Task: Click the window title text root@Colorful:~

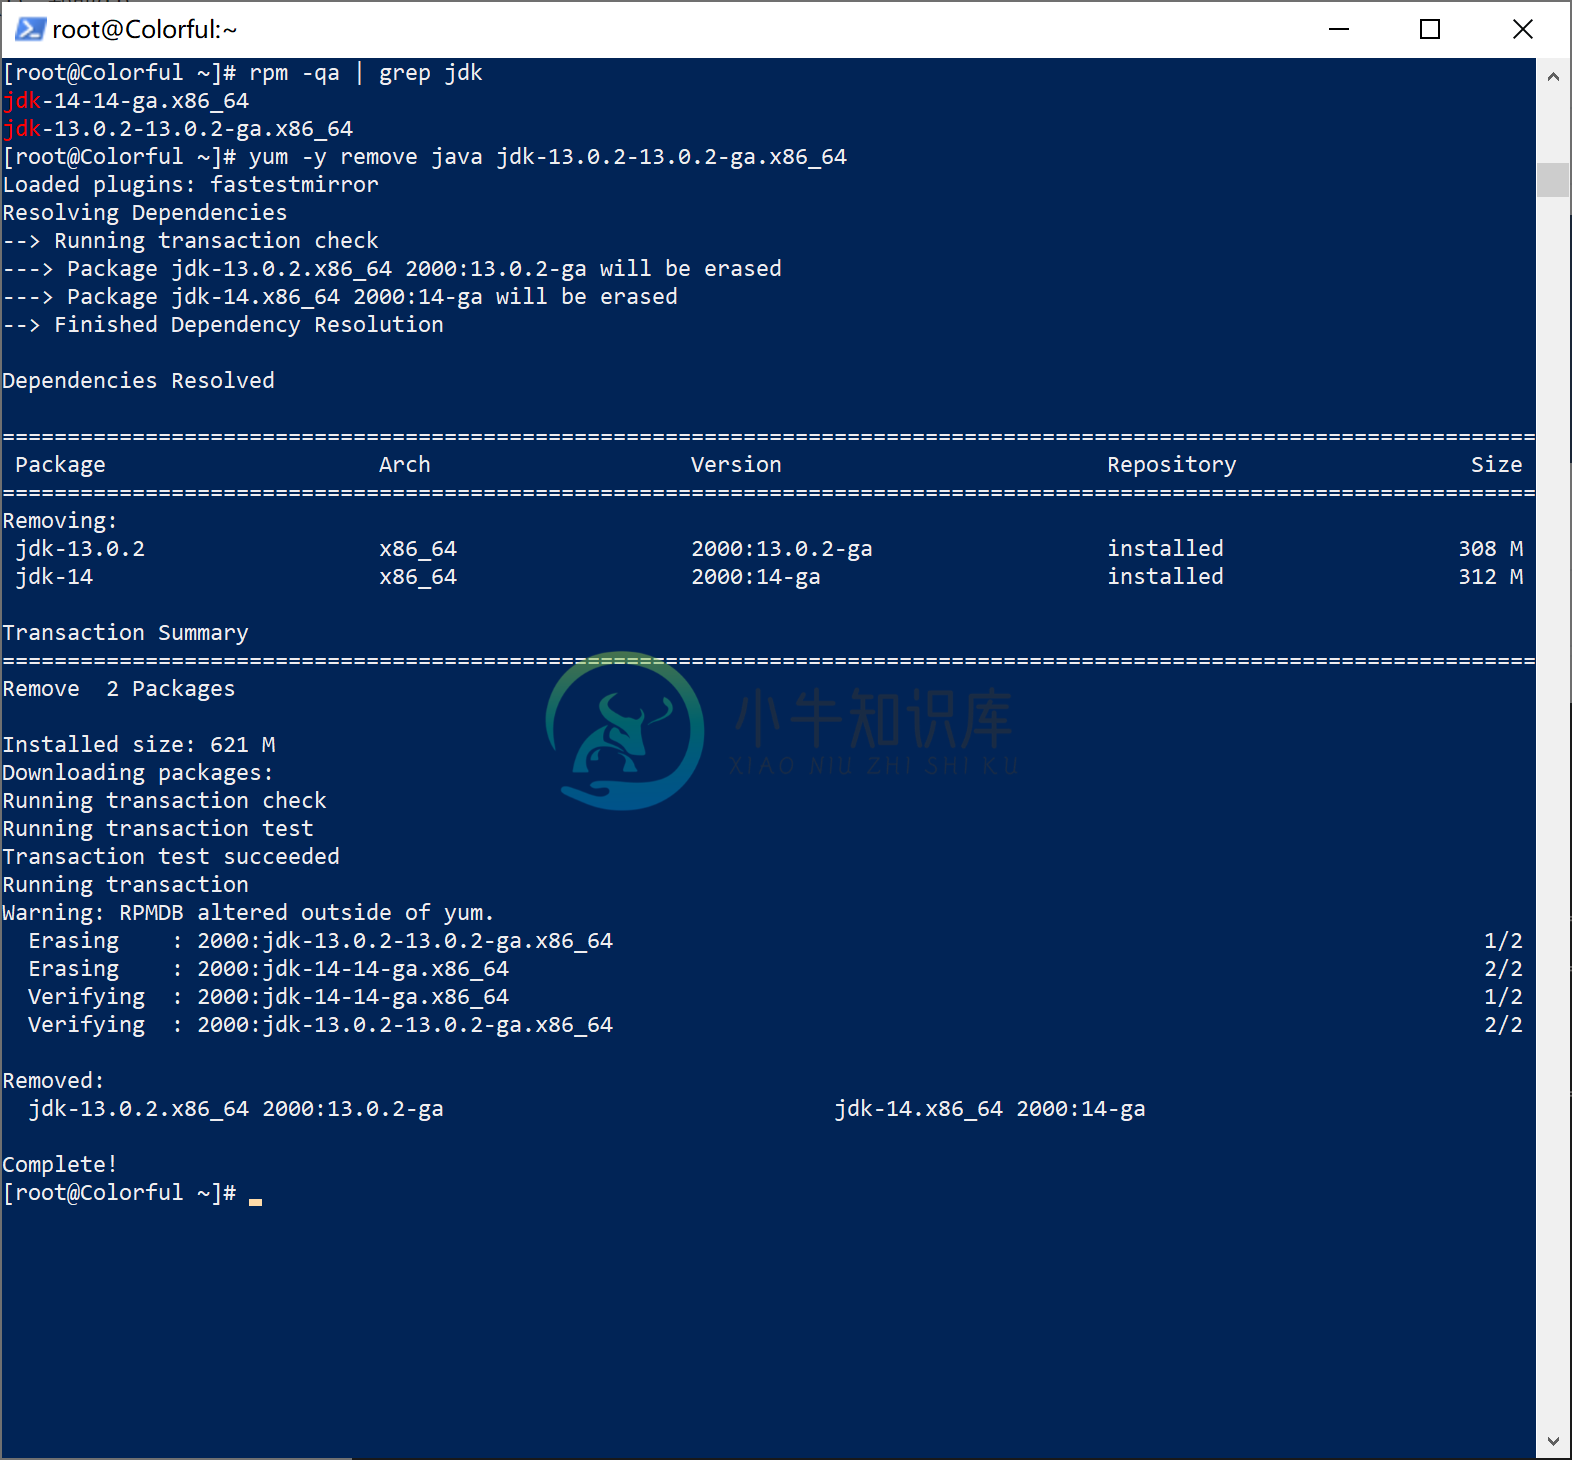Action: 144,30
